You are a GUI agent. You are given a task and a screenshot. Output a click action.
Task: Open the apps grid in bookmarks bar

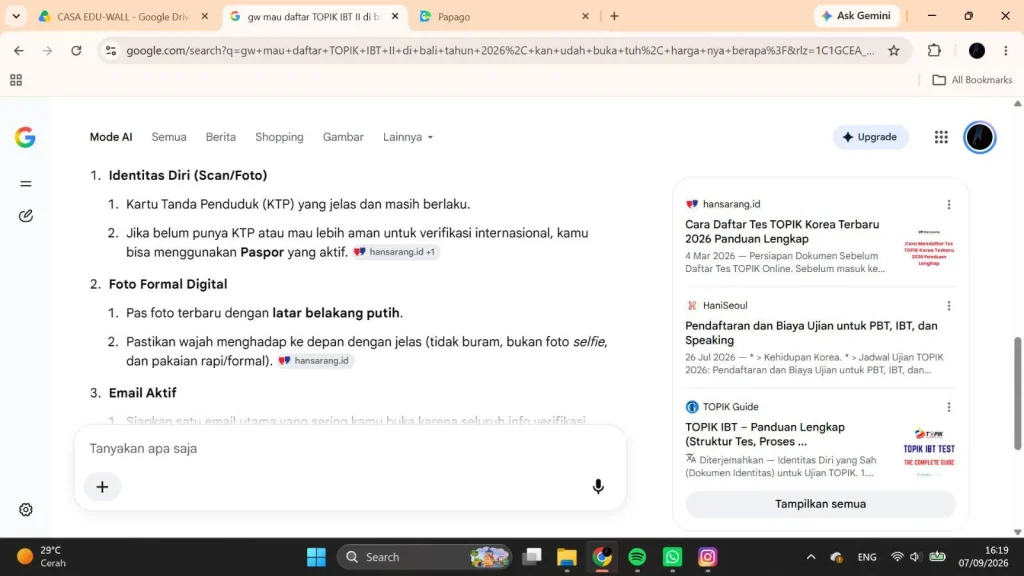(x=16, y=80)
